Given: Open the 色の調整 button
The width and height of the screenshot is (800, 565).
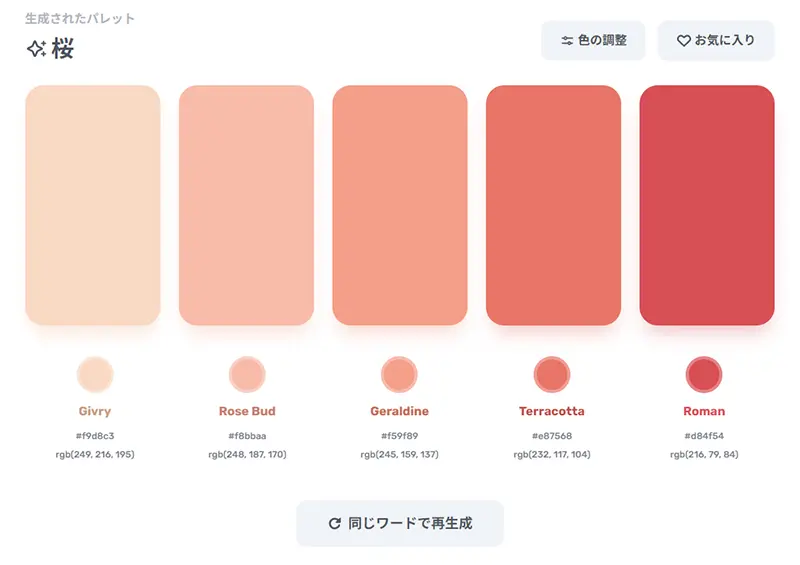Looking at the screenshot, I should (593, 41).
